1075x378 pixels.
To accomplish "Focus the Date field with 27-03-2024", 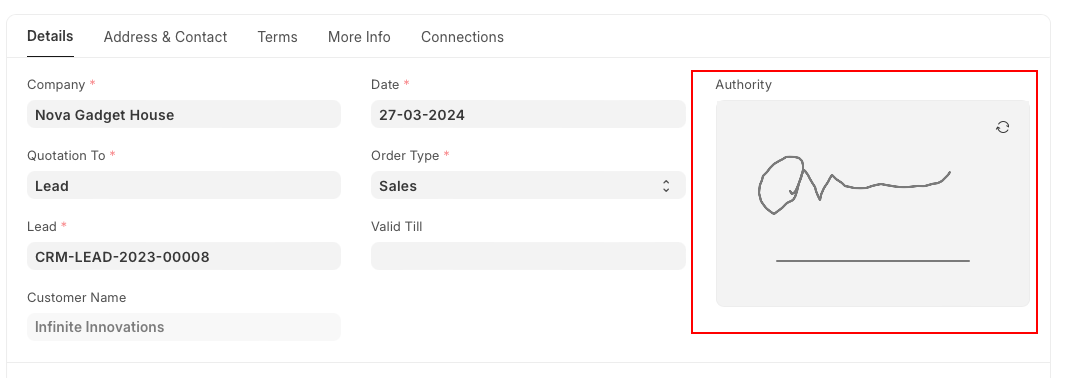I will coord(528,115).
